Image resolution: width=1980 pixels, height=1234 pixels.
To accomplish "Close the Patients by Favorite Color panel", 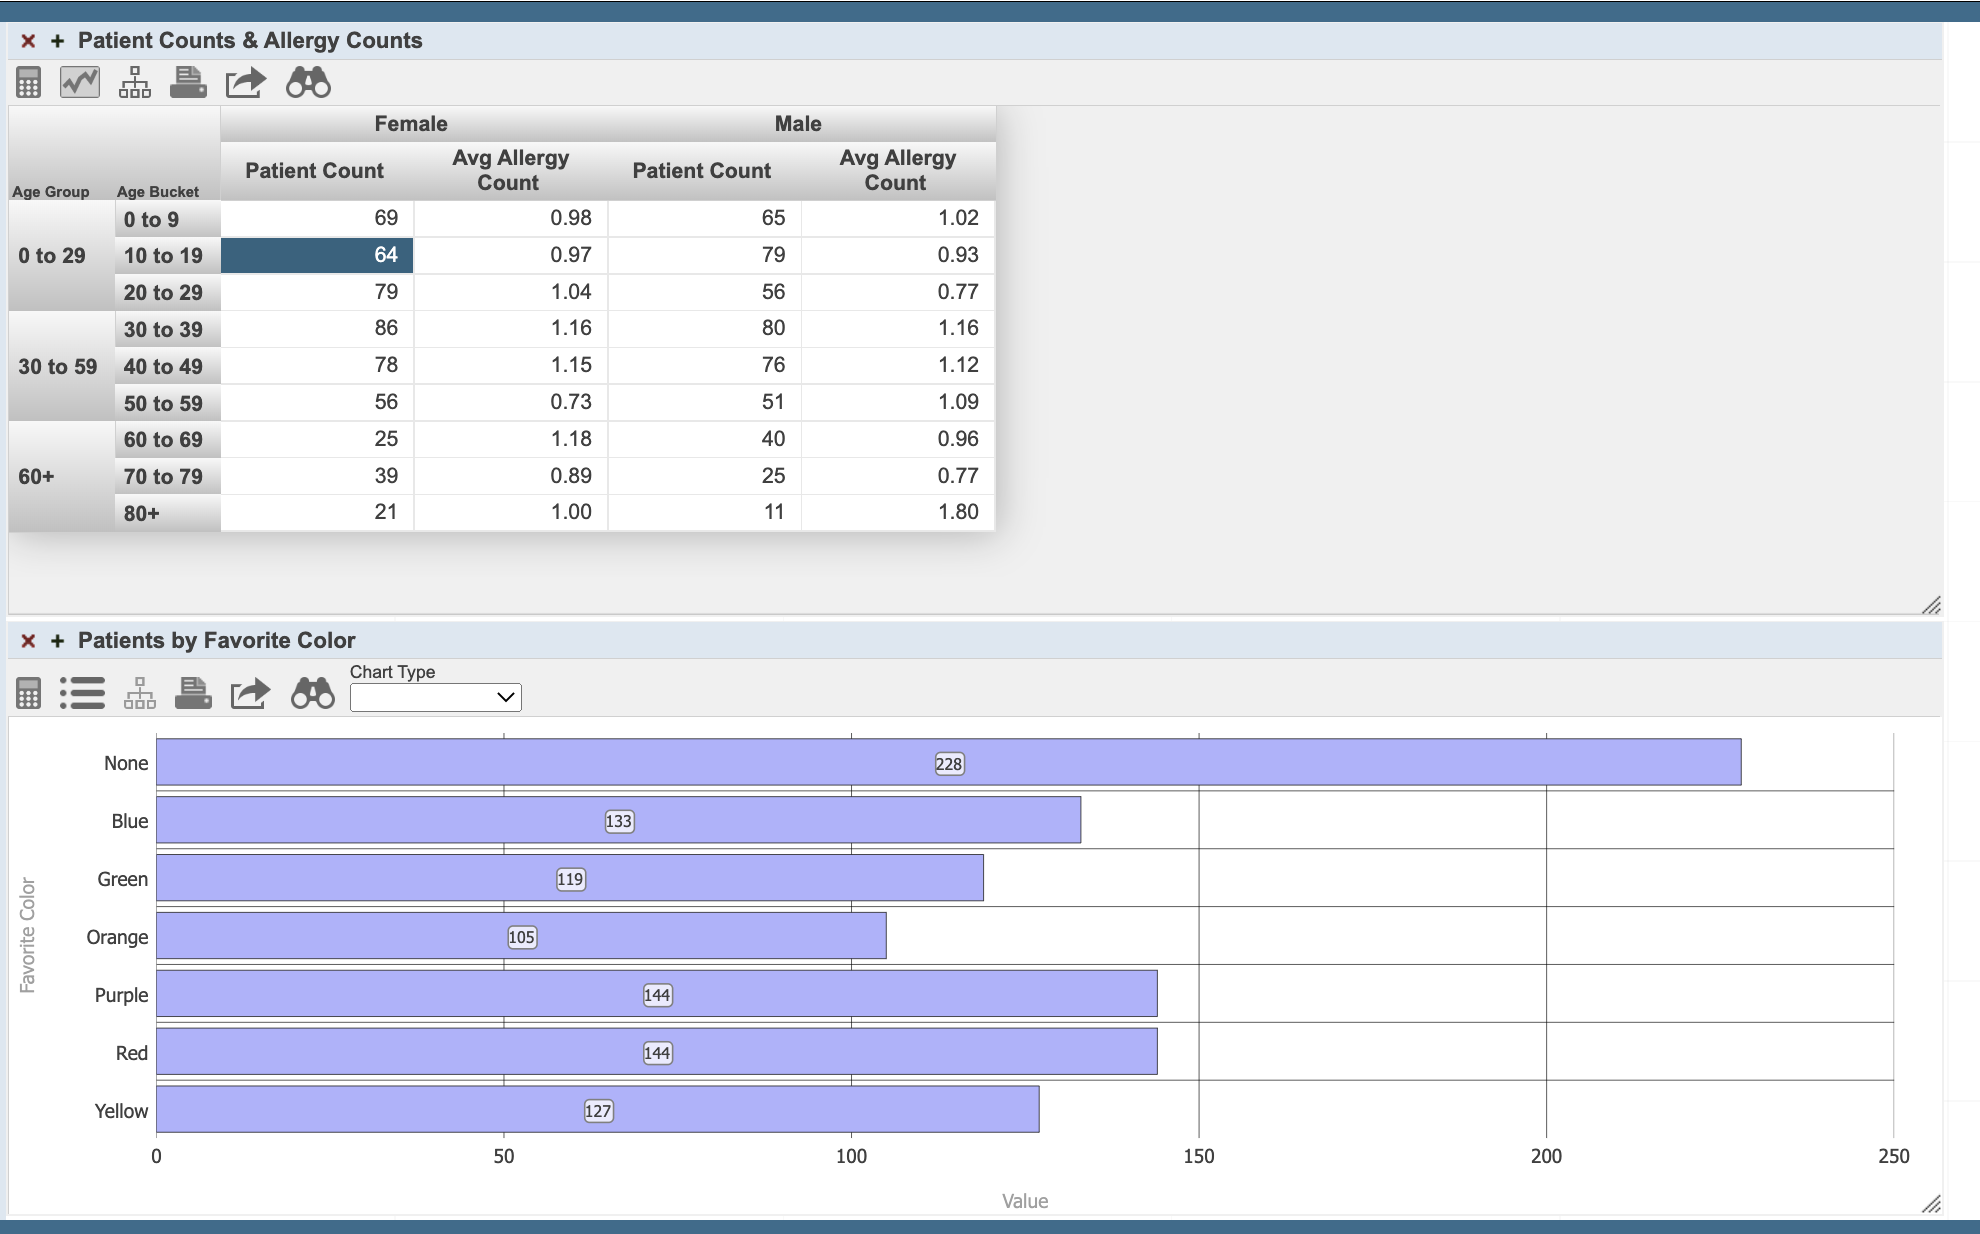I will click(x=27, y=640).
